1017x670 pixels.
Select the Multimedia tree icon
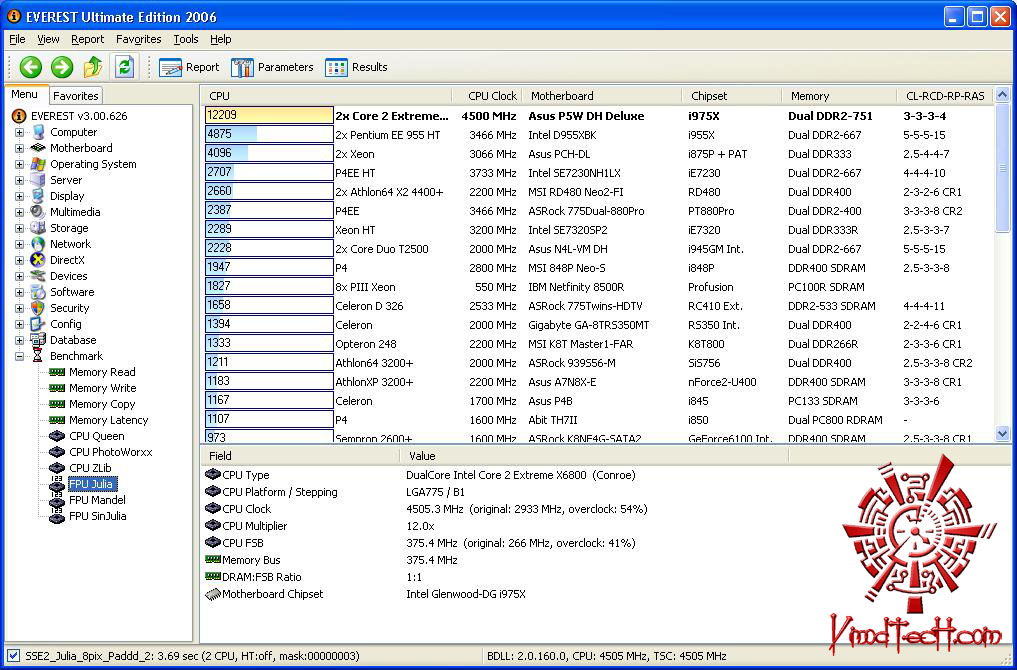38,212
